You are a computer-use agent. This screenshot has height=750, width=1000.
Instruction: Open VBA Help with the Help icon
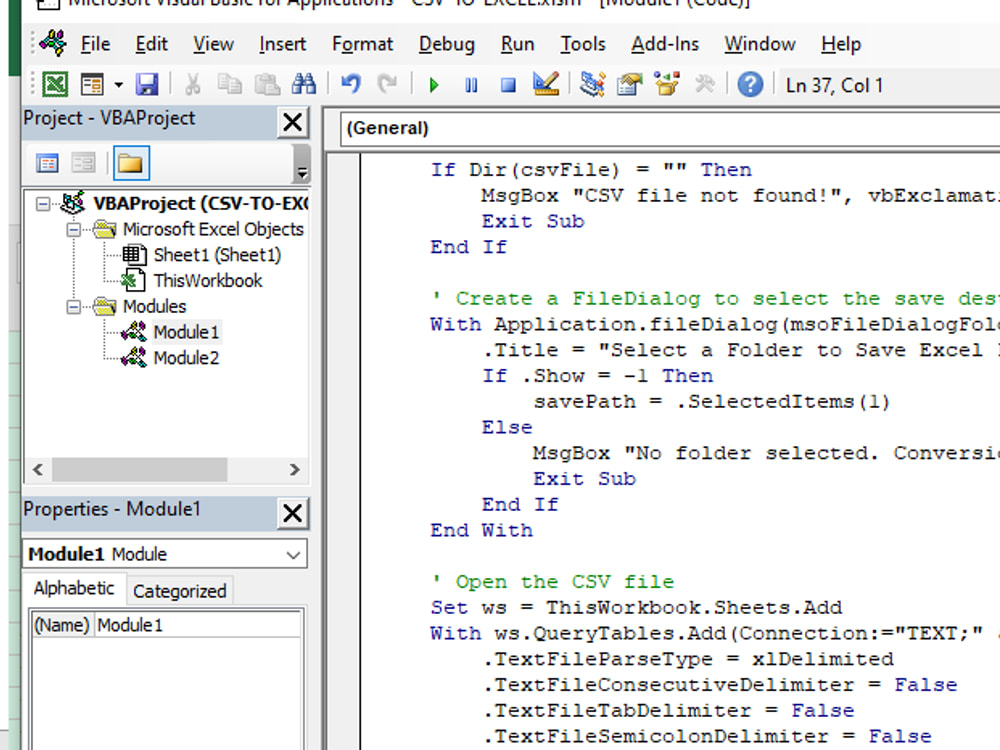tap(749, 85)
